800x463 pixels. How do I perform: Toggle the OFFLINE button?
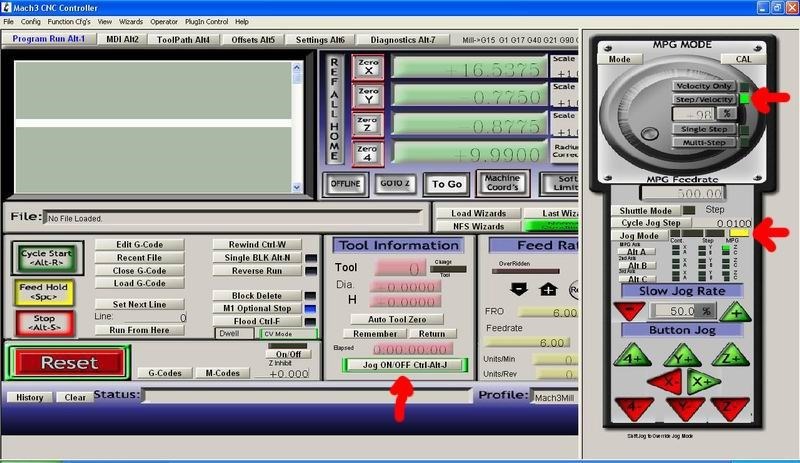point(345,184)
